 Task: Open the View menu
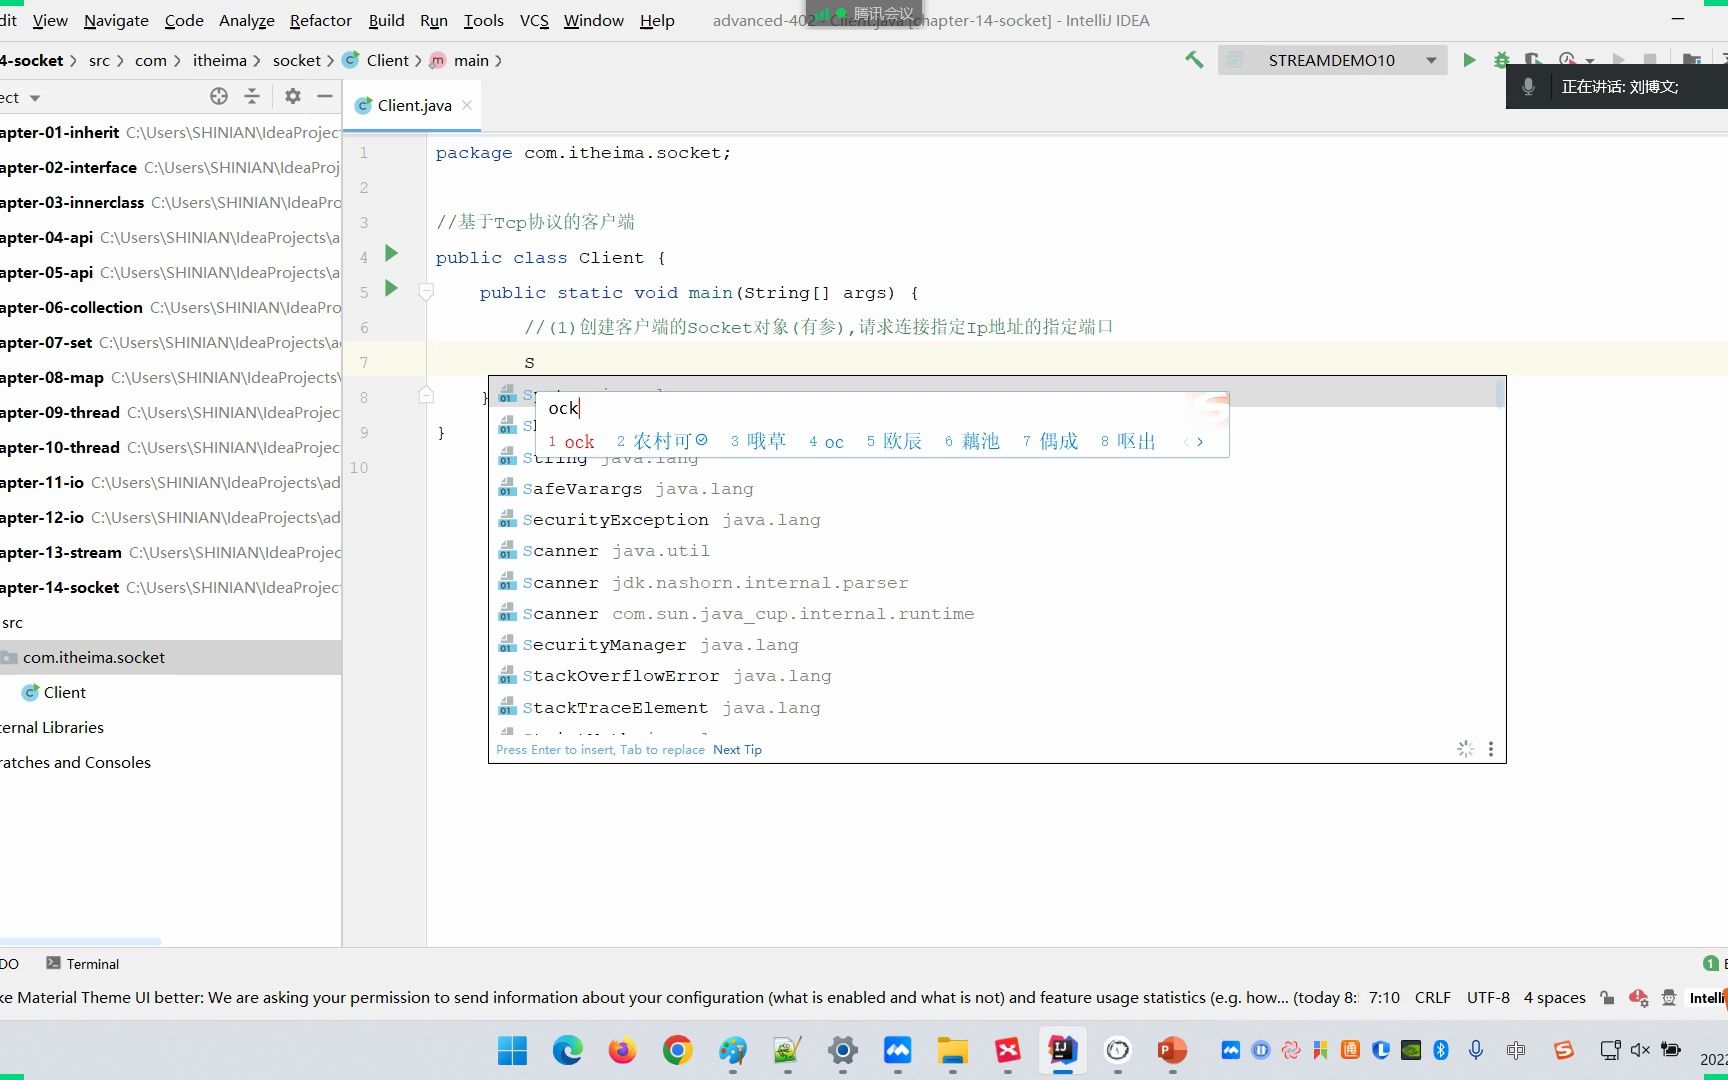pyautogui.click(x=50, y=20)
